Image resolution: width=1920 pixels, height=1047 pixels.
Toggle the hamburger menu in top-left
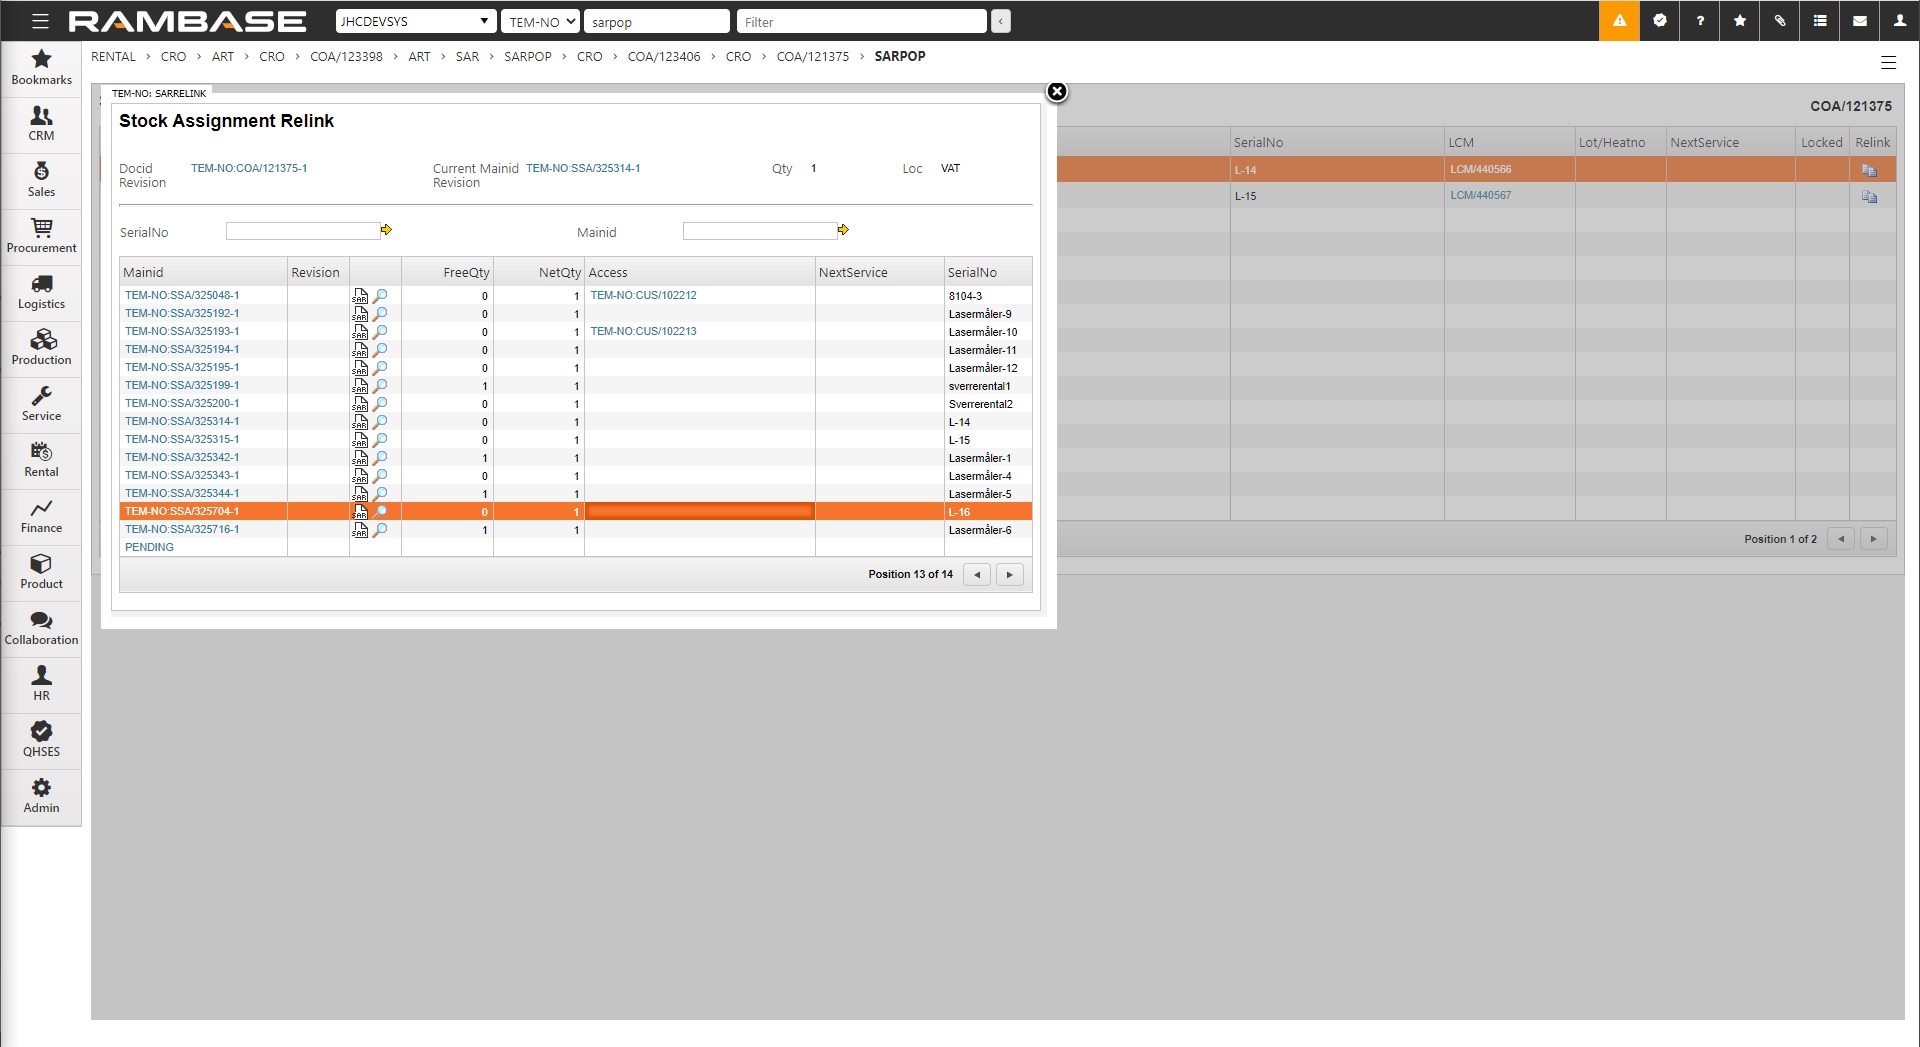click(x=40, y=21)
